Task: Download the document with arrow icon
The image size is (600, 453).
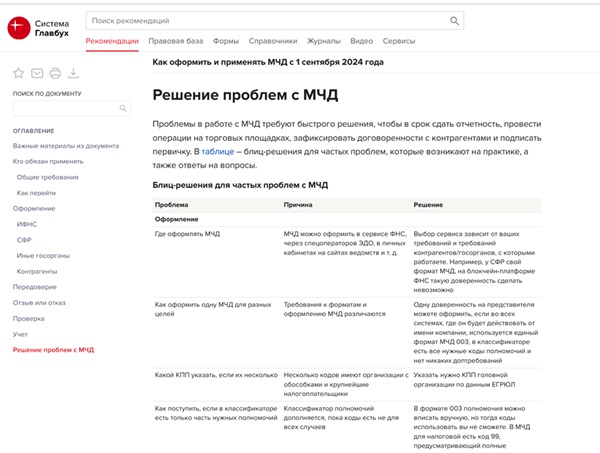Action: click(x=74, y=73)
